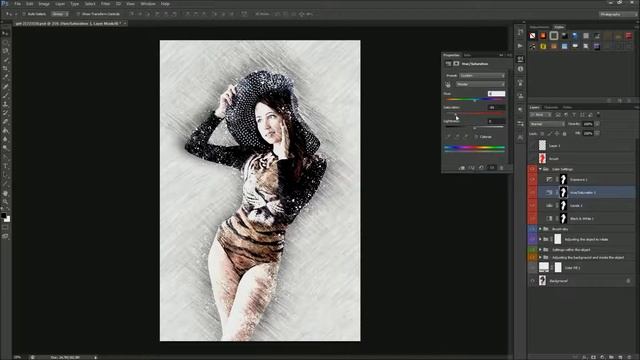Image resolution: width=640 pixels, height=360 pixels.
Task: Click the Hue/Saturation 1 adjustment layer icon
Action: (x=549, y=192)
